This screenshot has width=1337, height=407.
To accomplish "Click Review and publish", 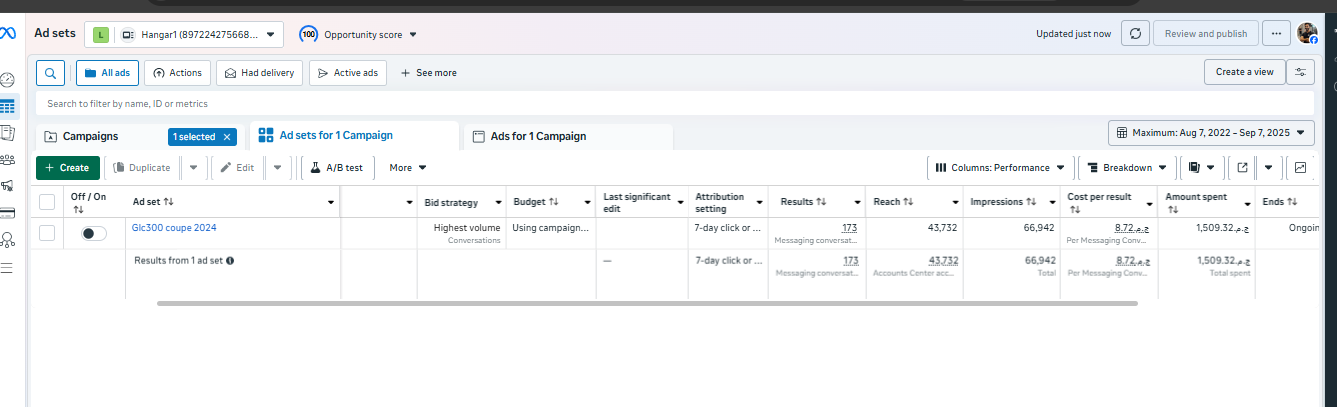I will tap(1205, 33).
